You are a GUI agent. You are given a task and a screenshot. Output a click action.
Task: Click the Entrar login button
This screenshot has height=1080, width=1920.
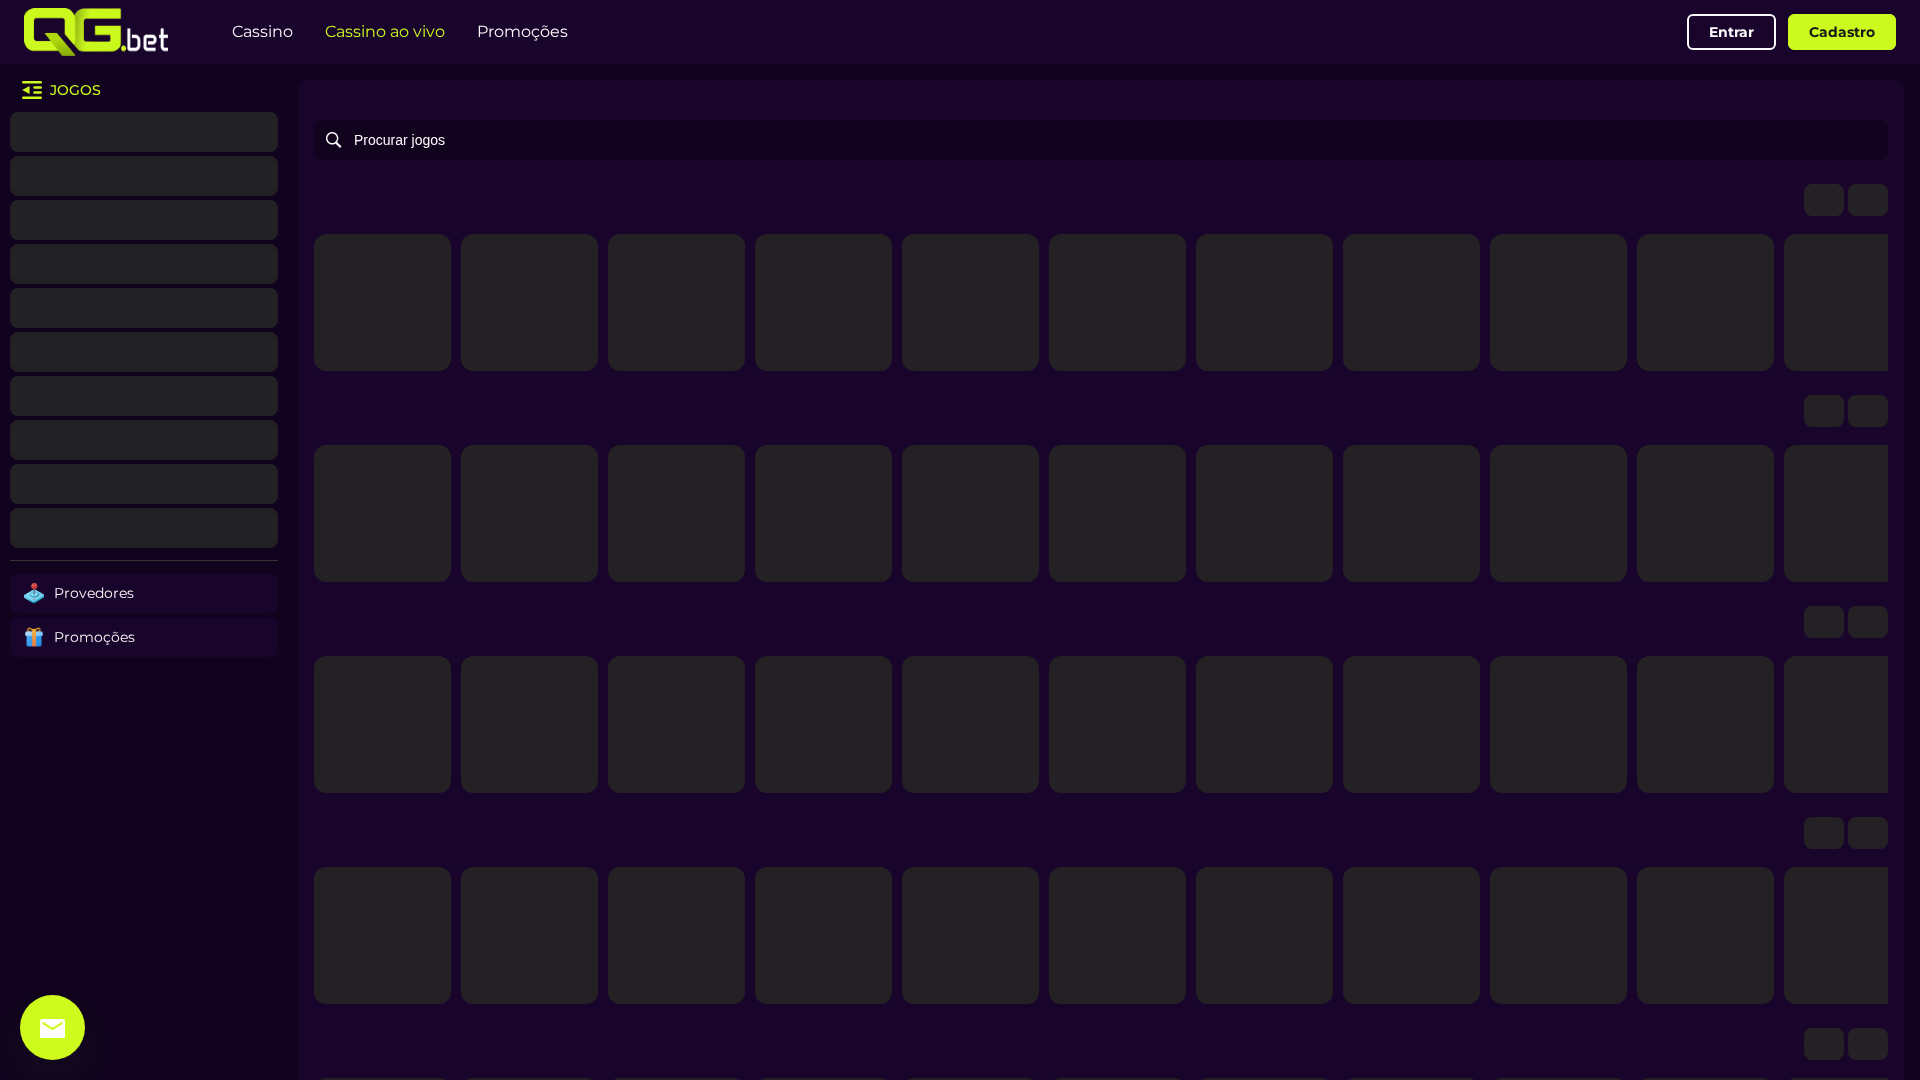(1731, 32)
